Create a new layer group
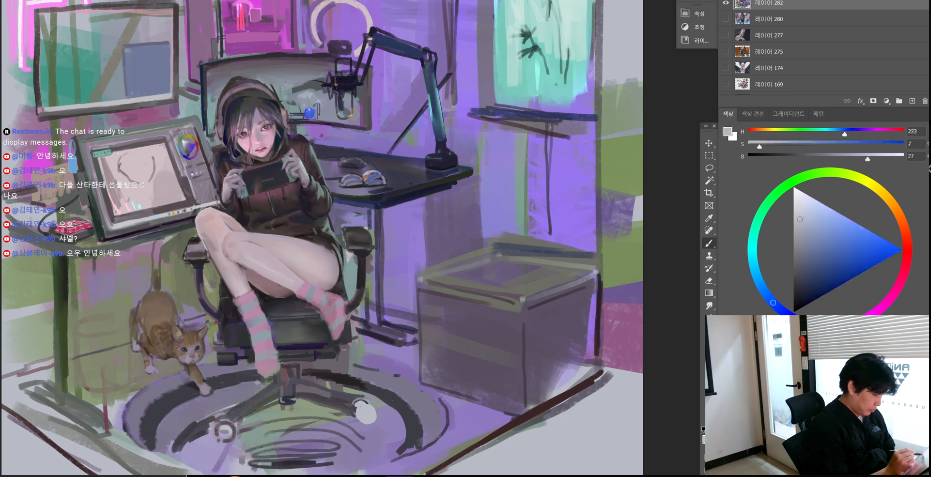This screenshot has height=477, width=931. tap(899, 101)
